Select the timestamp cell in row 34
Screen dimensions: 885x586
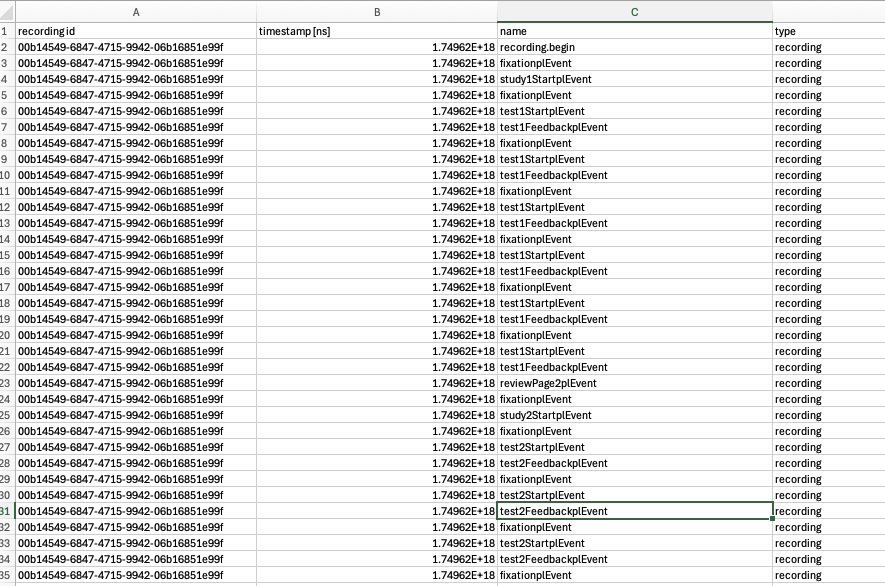377,559
